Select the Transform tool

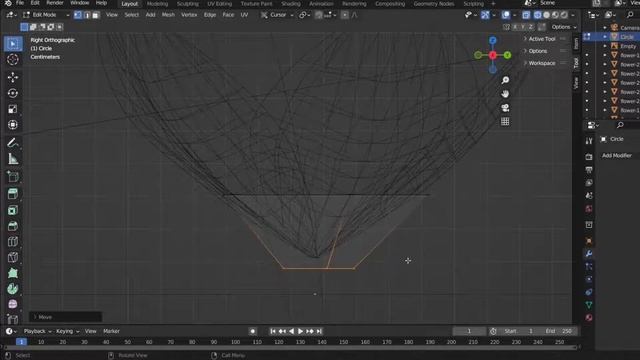tap(13, 124)
